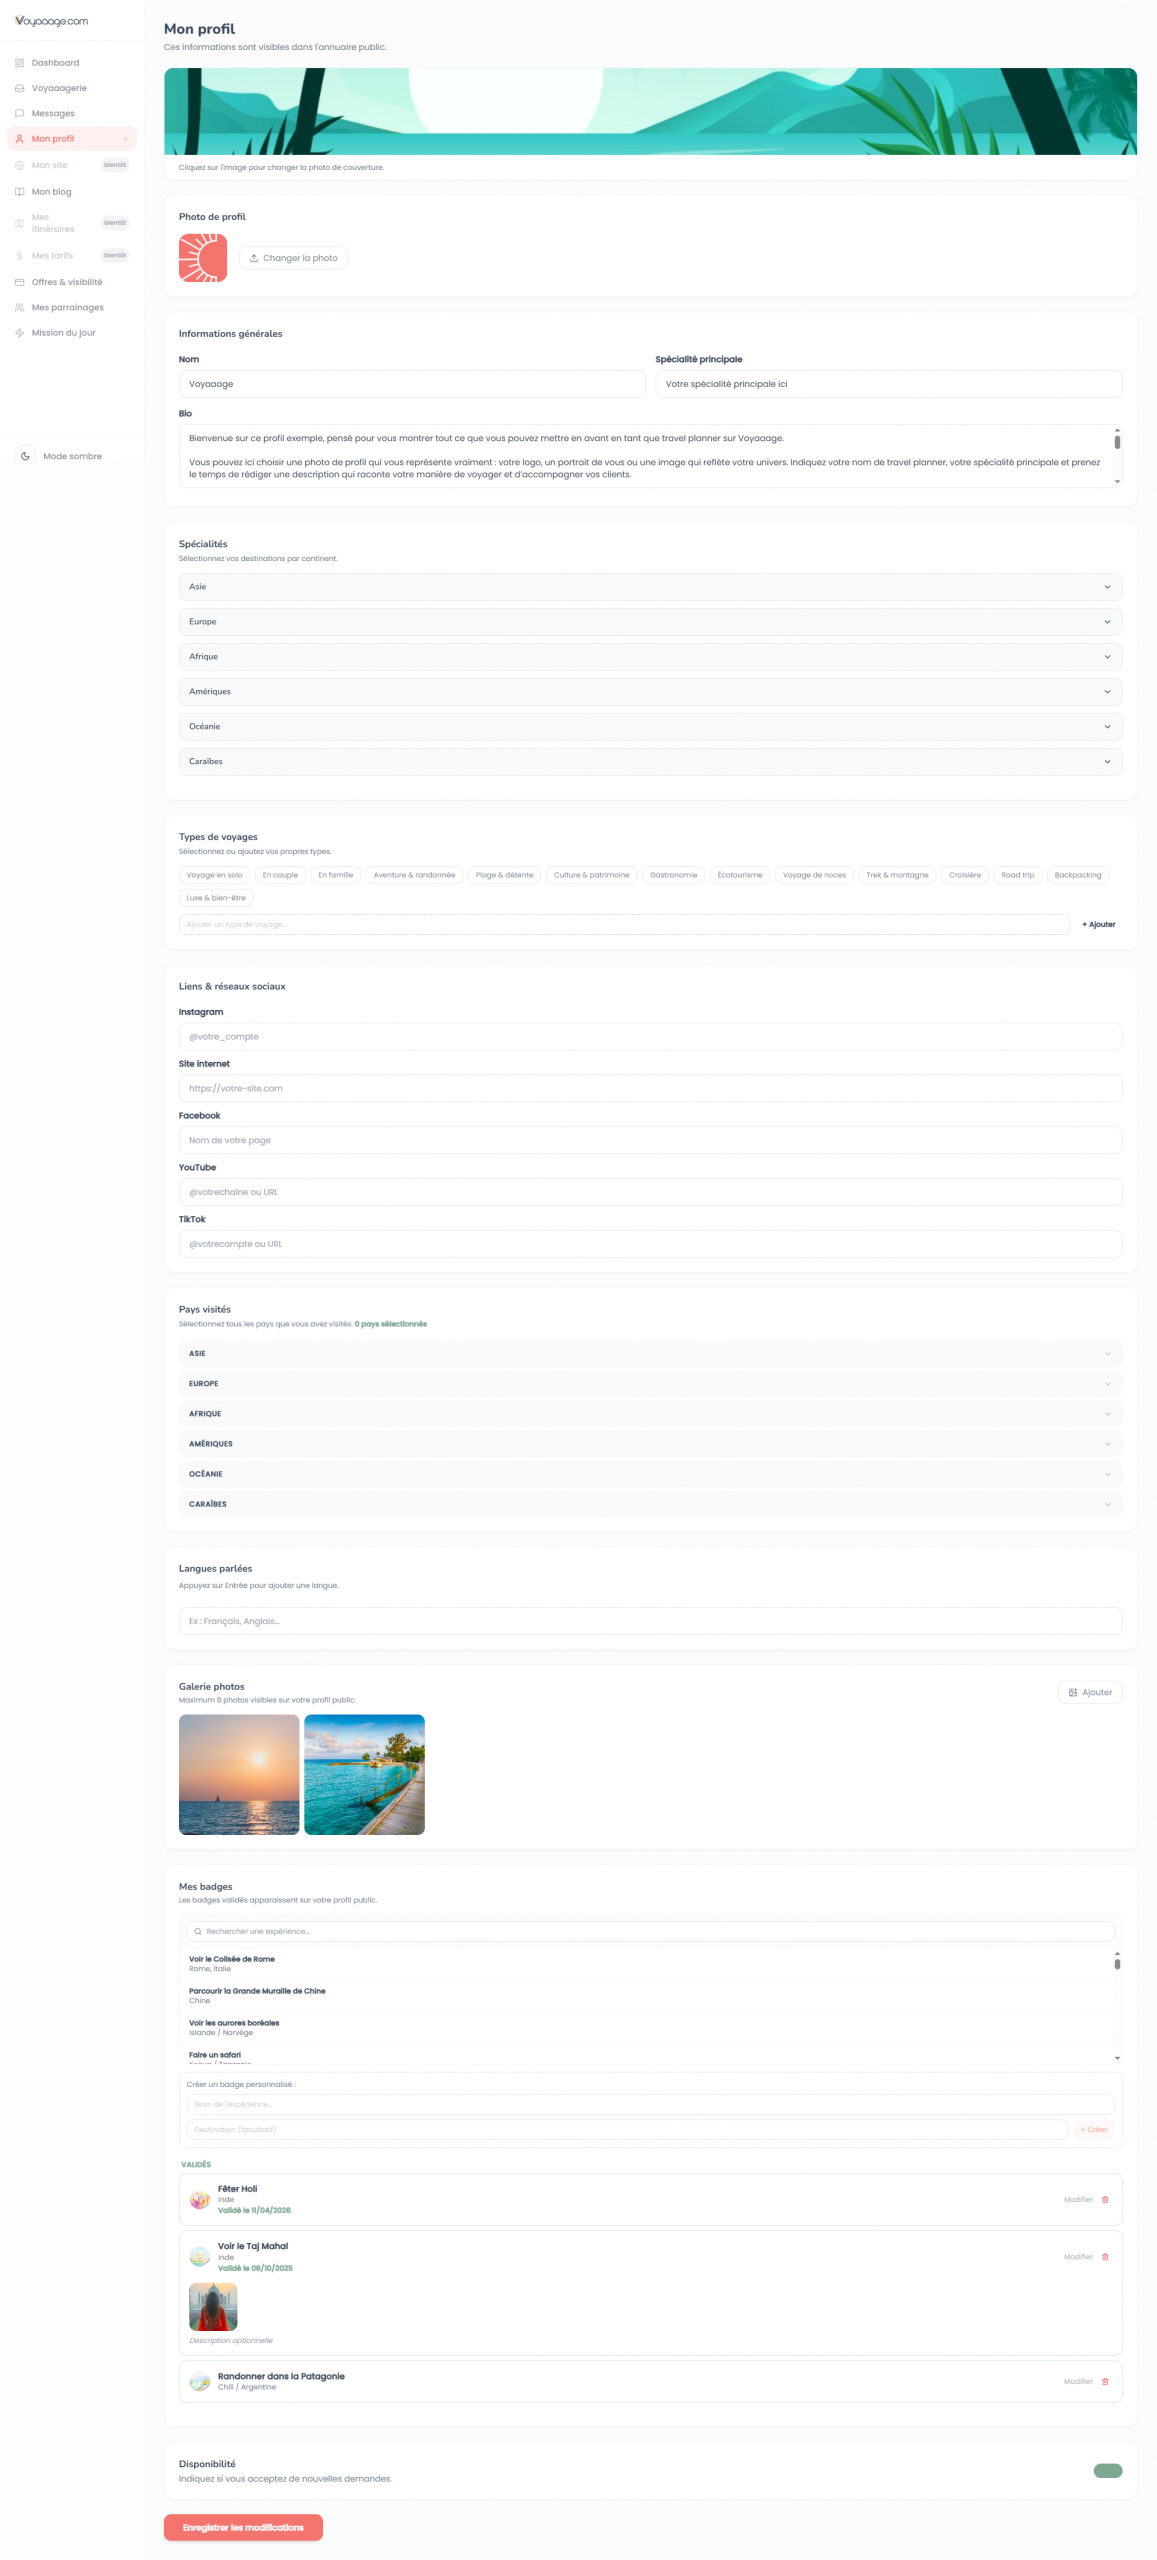
Task: Toggle the En famille travel type
Action: (x=336, y=875)
